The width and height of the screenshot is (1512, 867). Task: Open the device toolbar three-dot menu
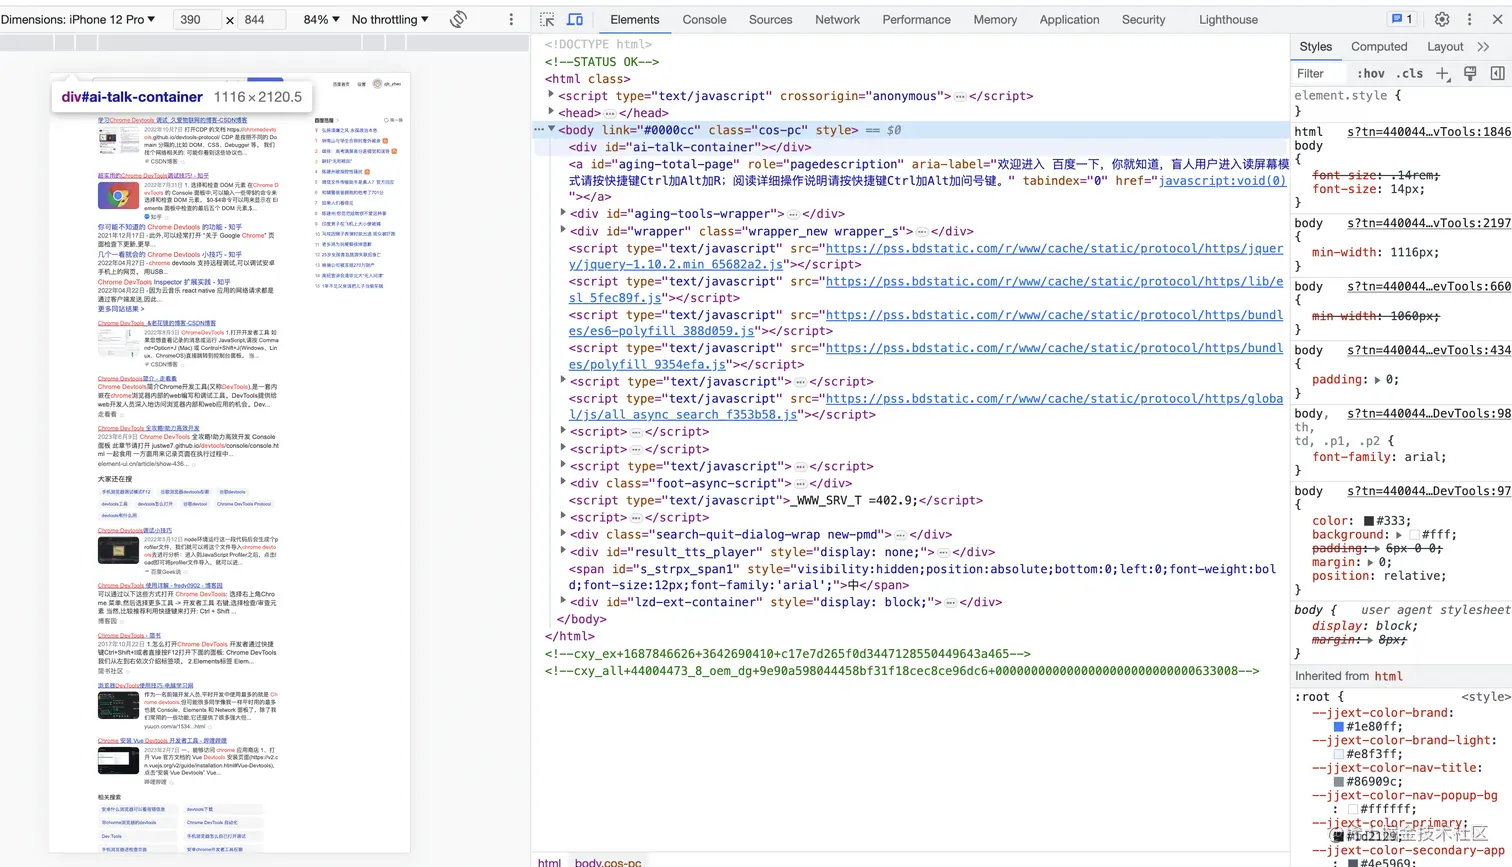pyautogui.click(x=511, y=19)
